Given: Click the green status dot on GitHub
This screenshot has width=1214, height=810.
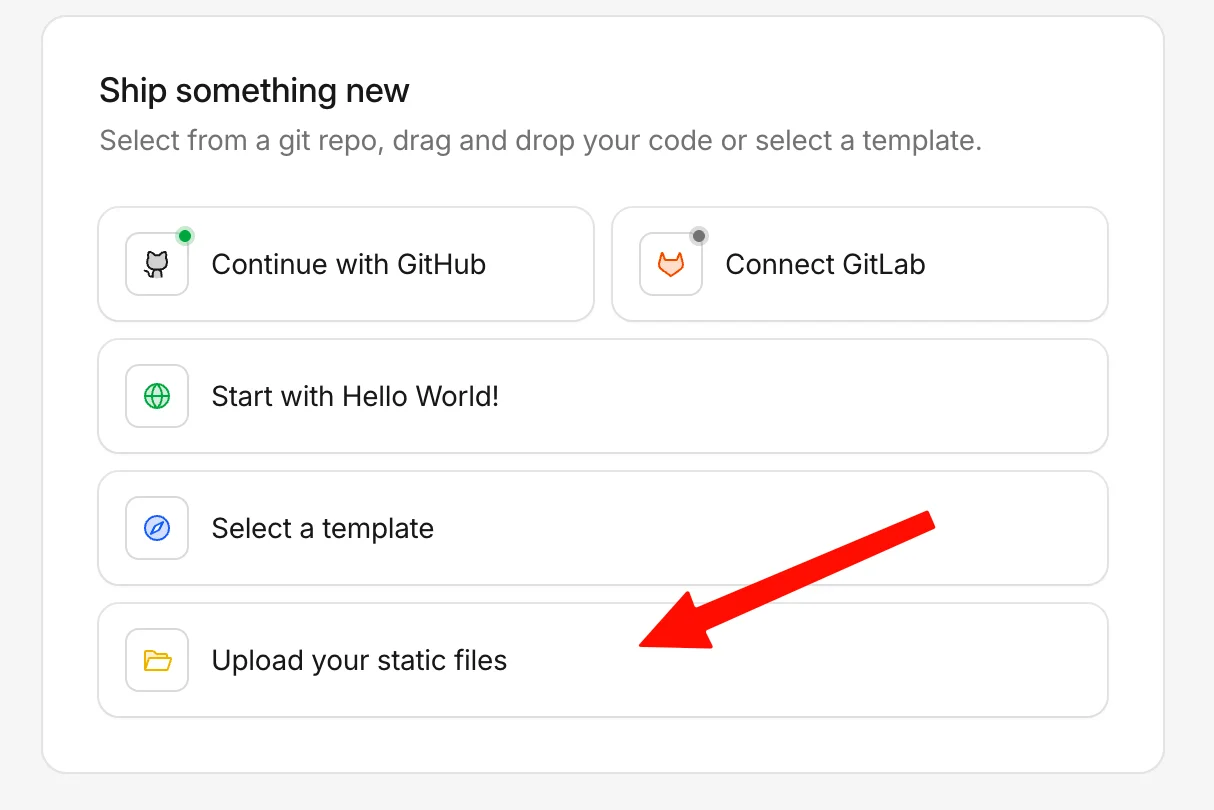Looking at the screenshot, I should 184,236.
